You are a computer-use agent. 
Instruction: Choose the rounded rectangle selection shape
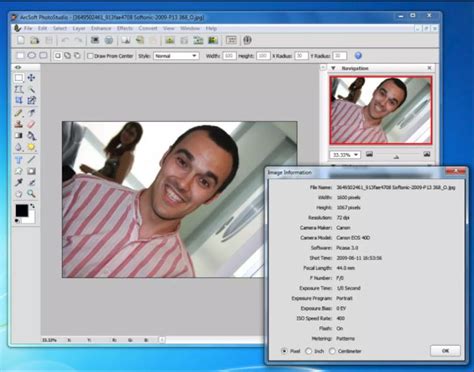pyautogui.click(x=43, y=55)
